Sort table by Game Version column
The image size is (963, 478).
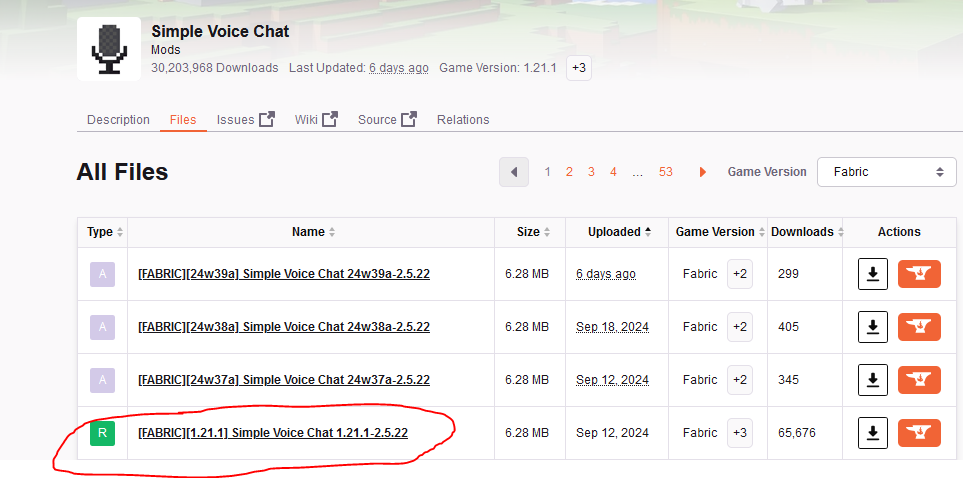720,232
